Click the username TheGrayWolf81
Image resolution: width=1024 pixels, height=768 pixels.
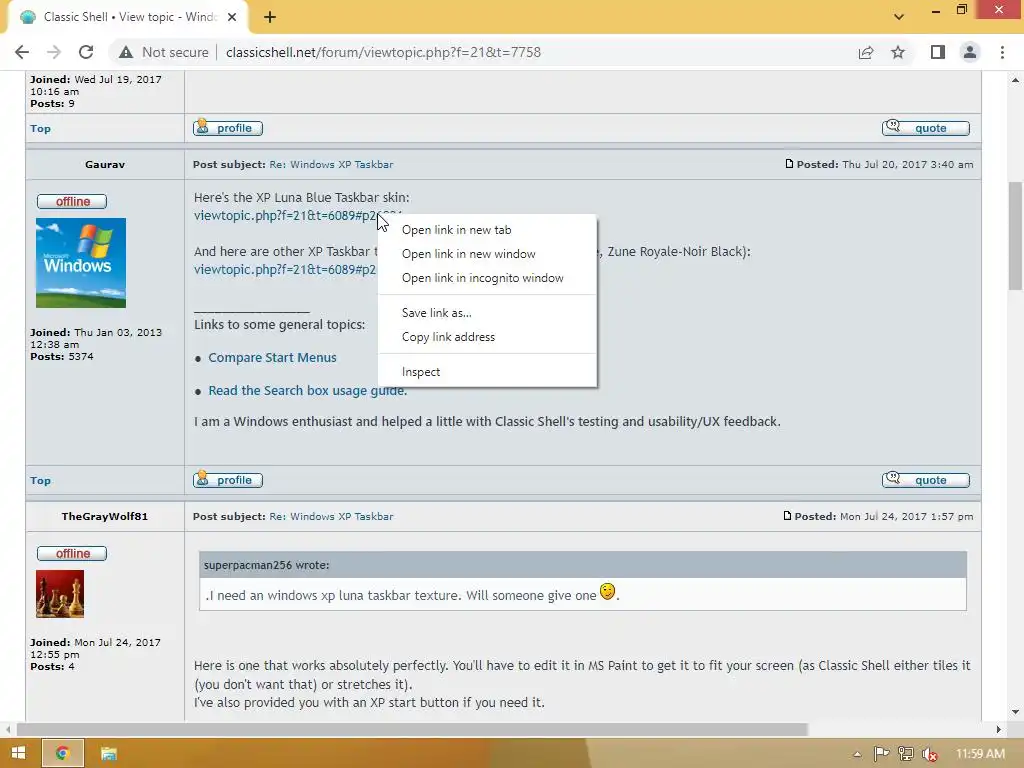click(104, 517)
